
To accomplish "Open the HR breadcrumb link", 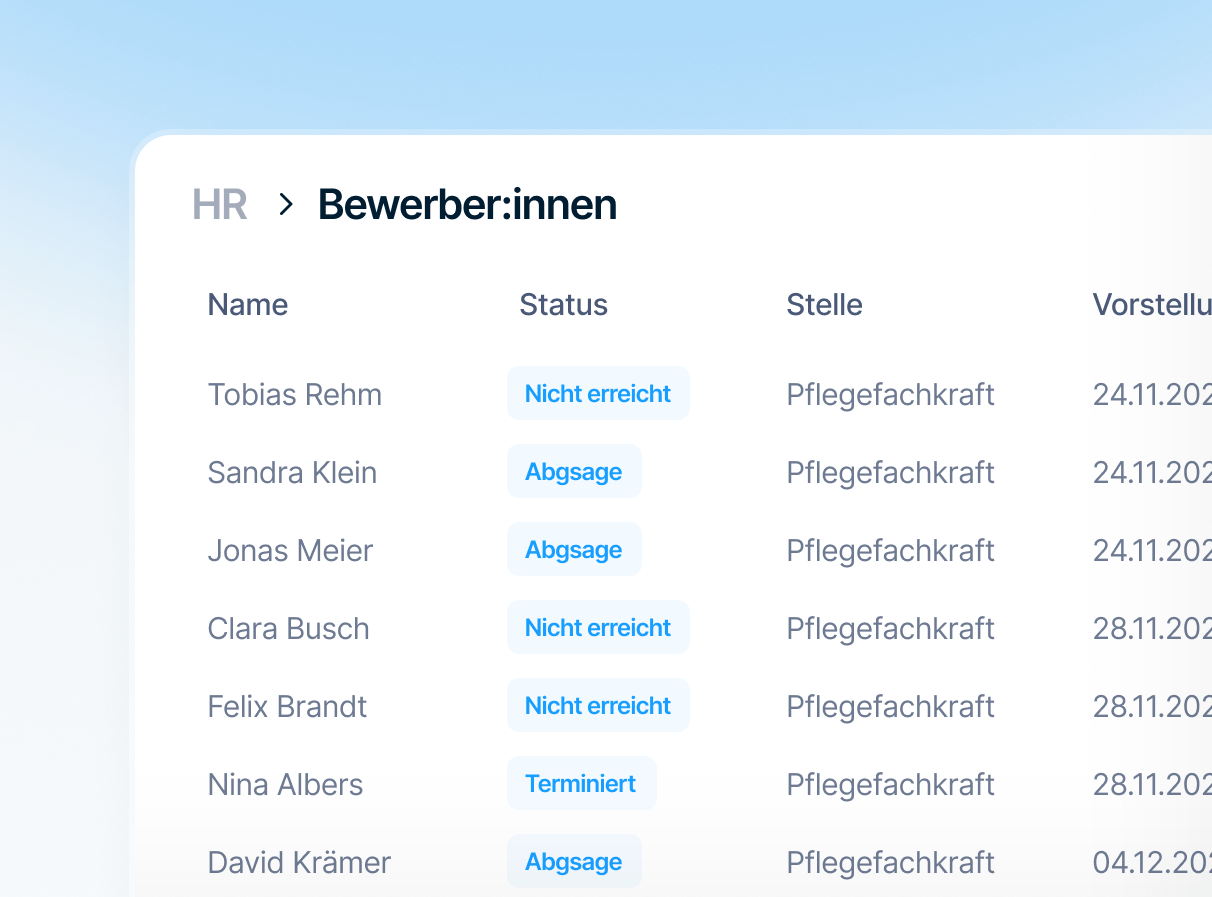I will [220, 204].
